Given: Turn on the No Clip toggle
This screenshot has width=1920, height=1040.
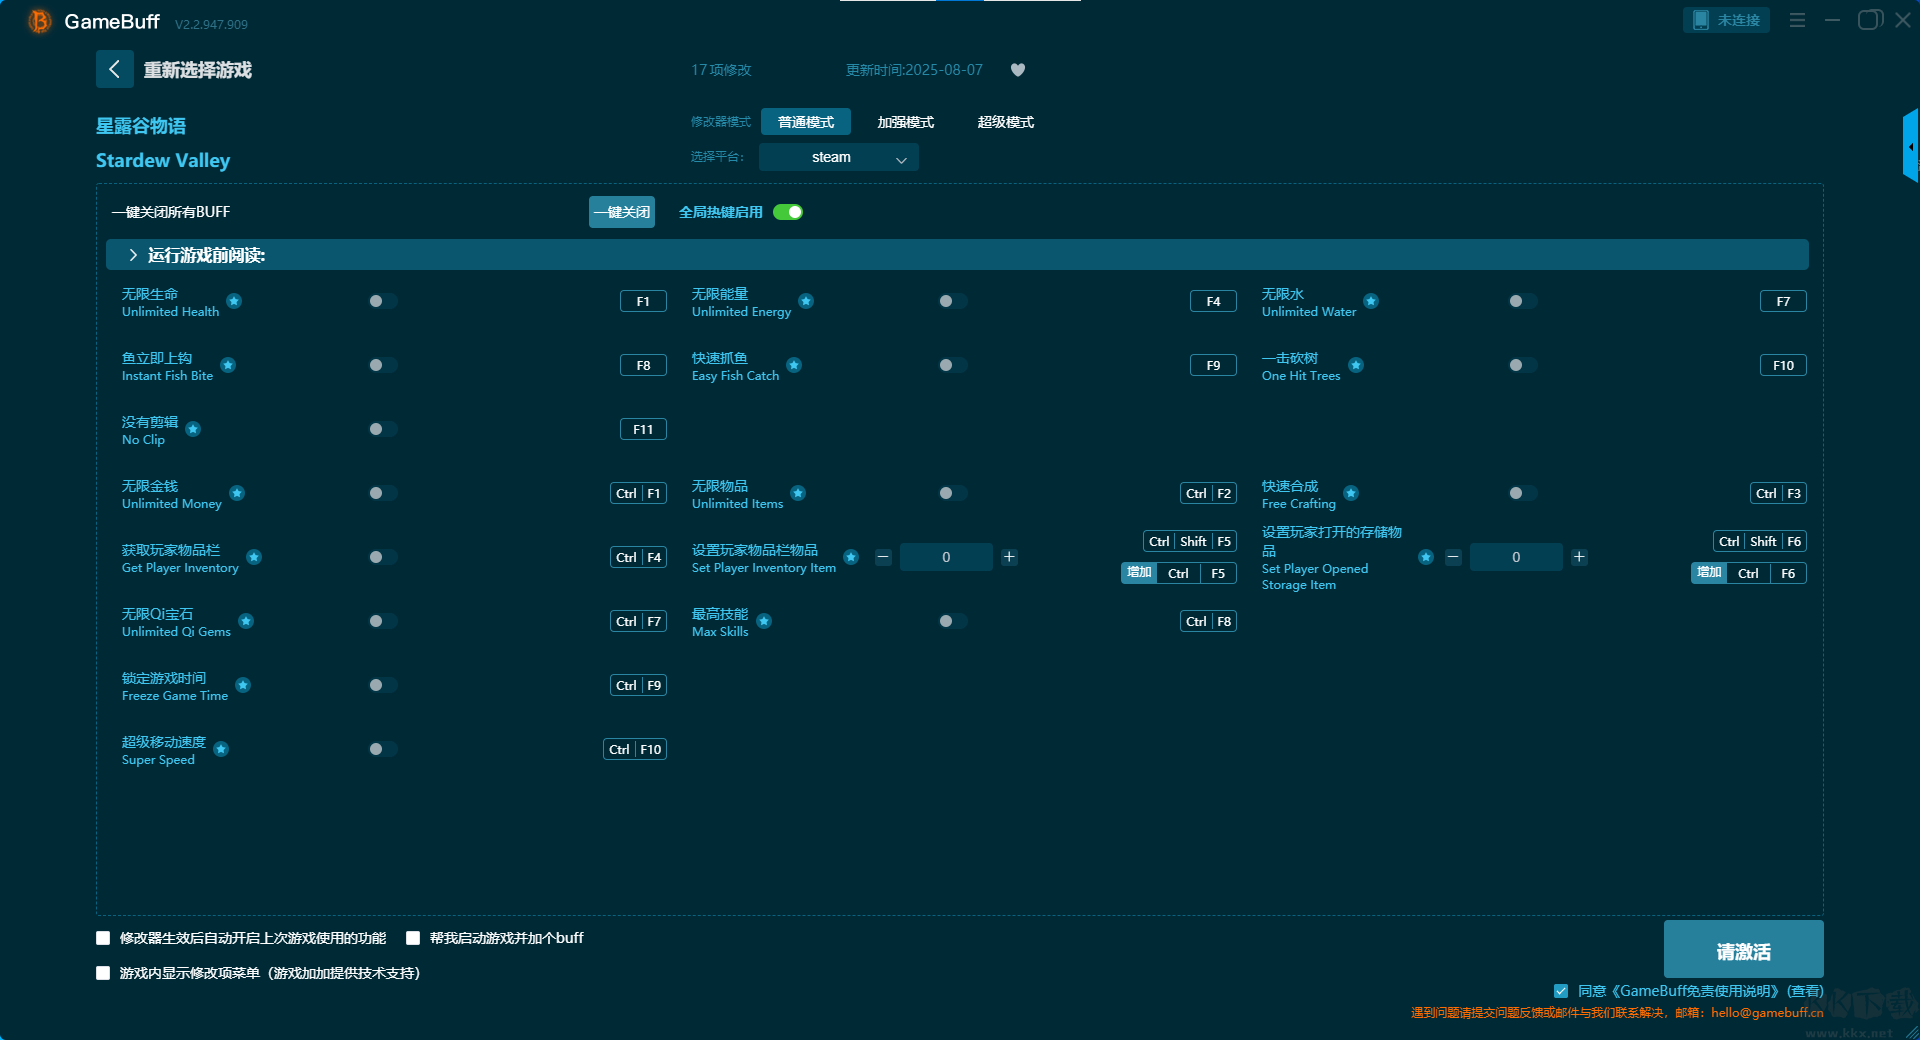Looking at the screenshot, I should coord(382,429).
